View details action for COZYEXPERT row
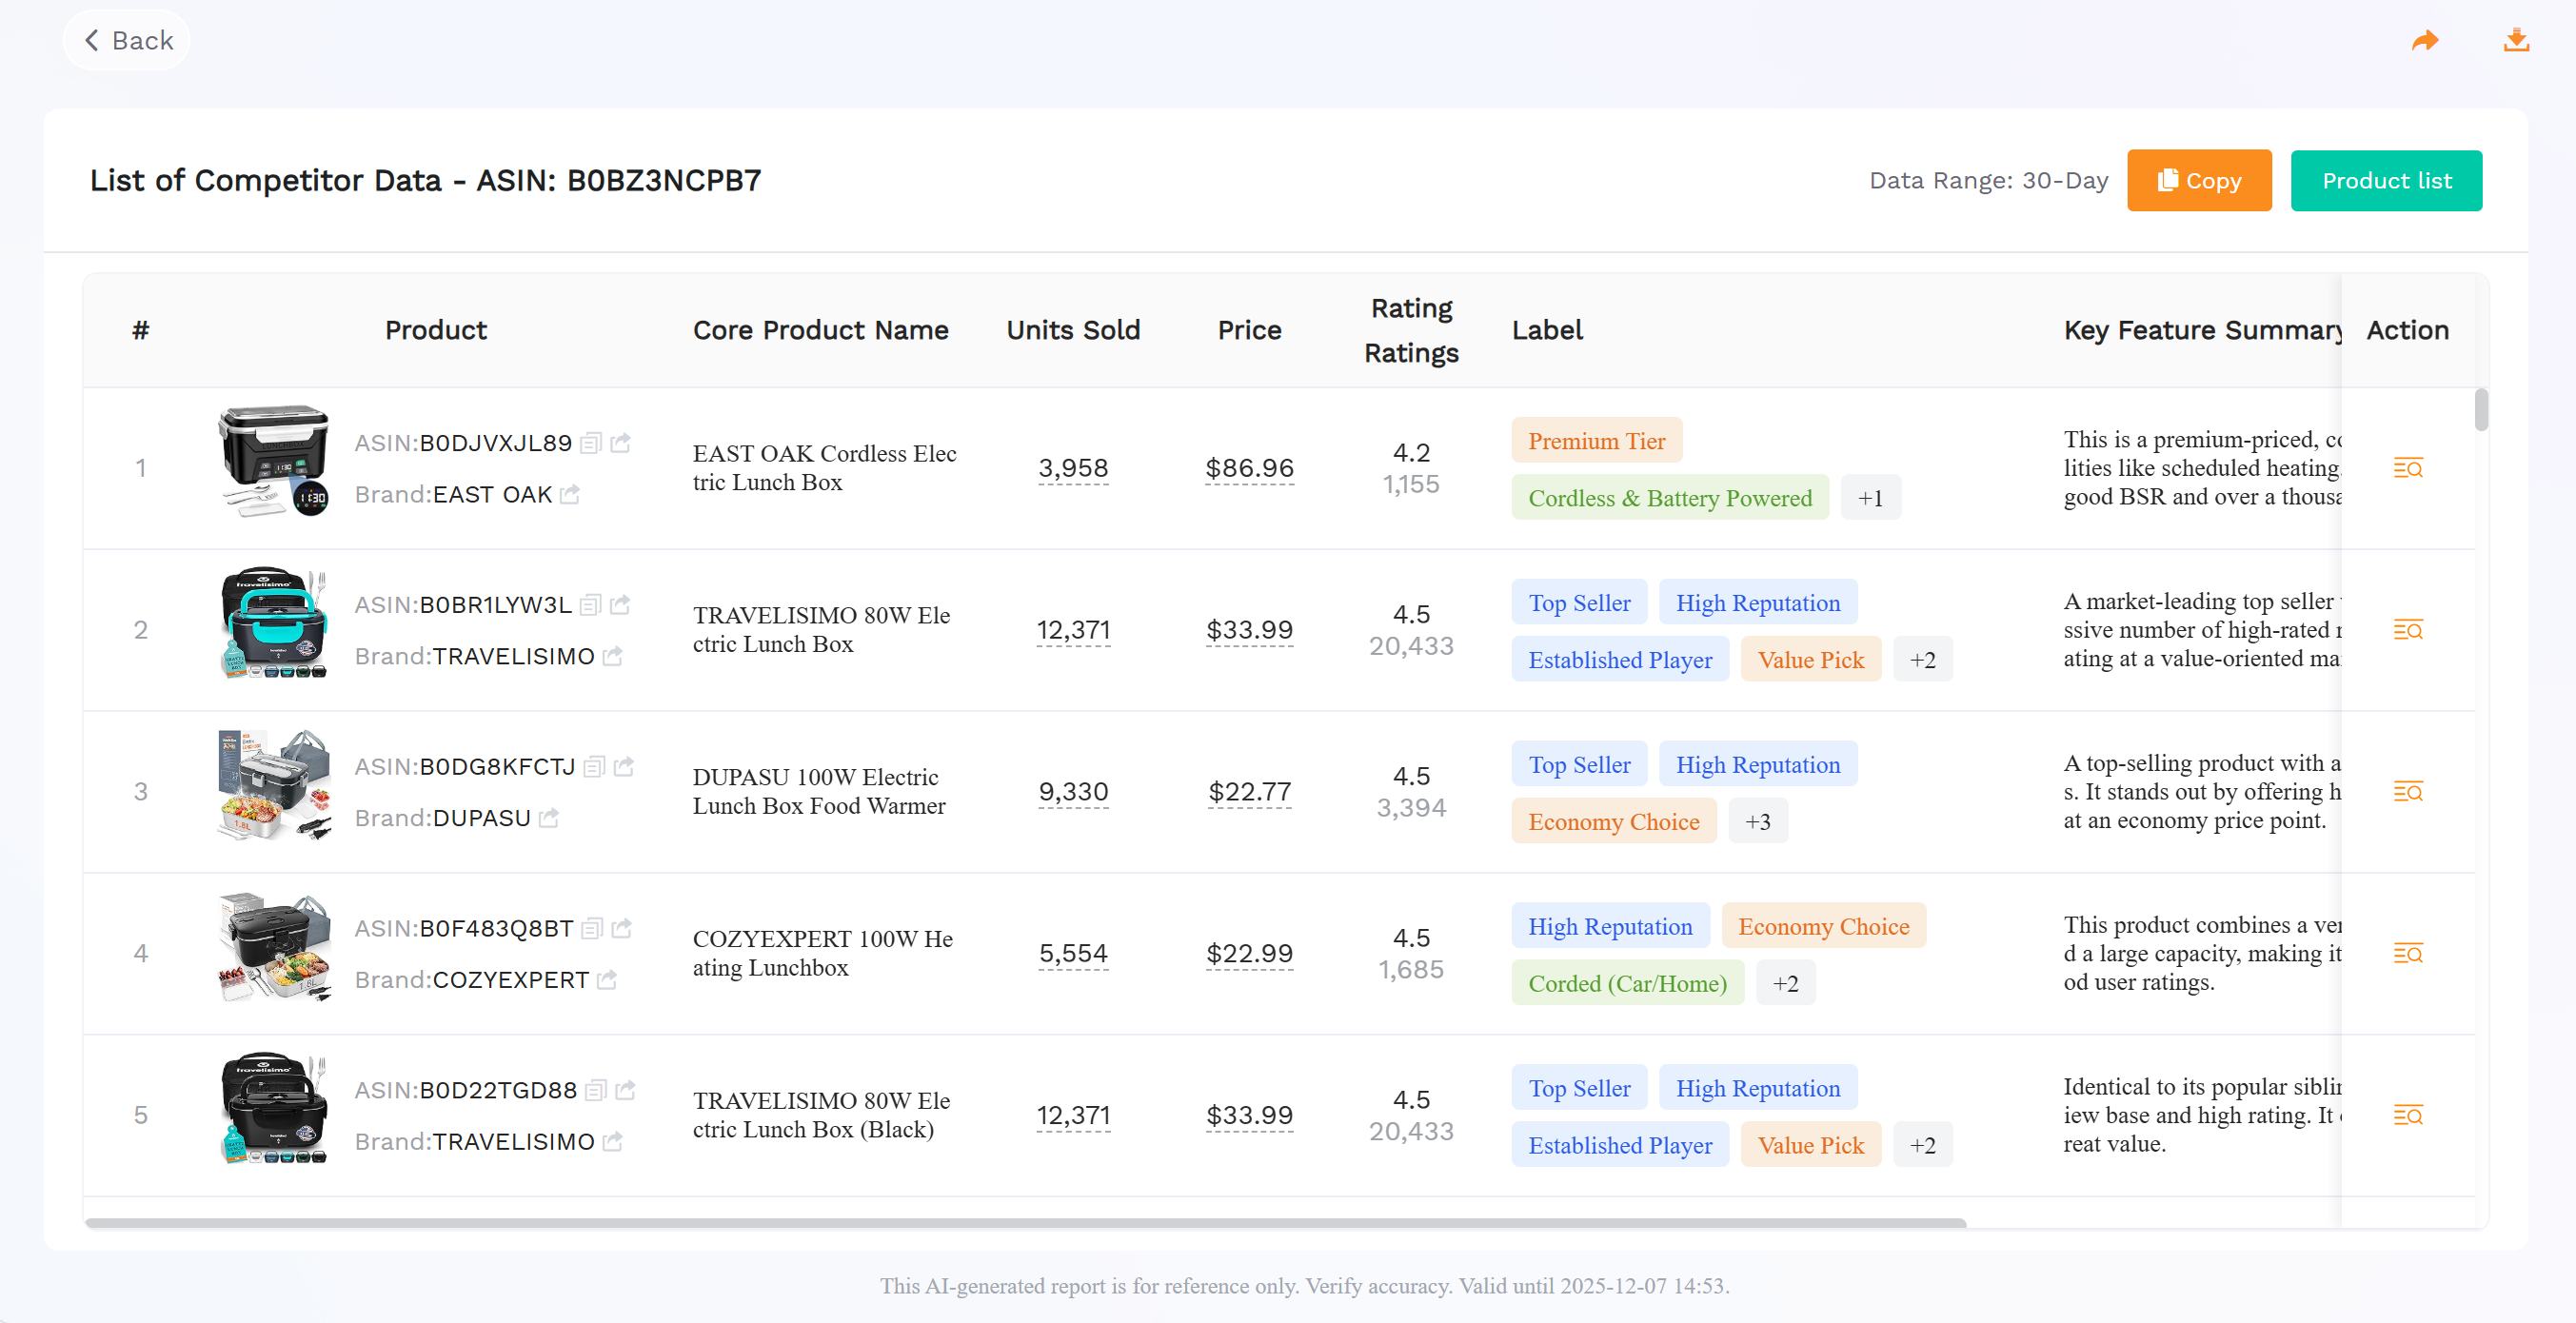This screenshot has width=2576, height=1323. tap(2409, 953)
